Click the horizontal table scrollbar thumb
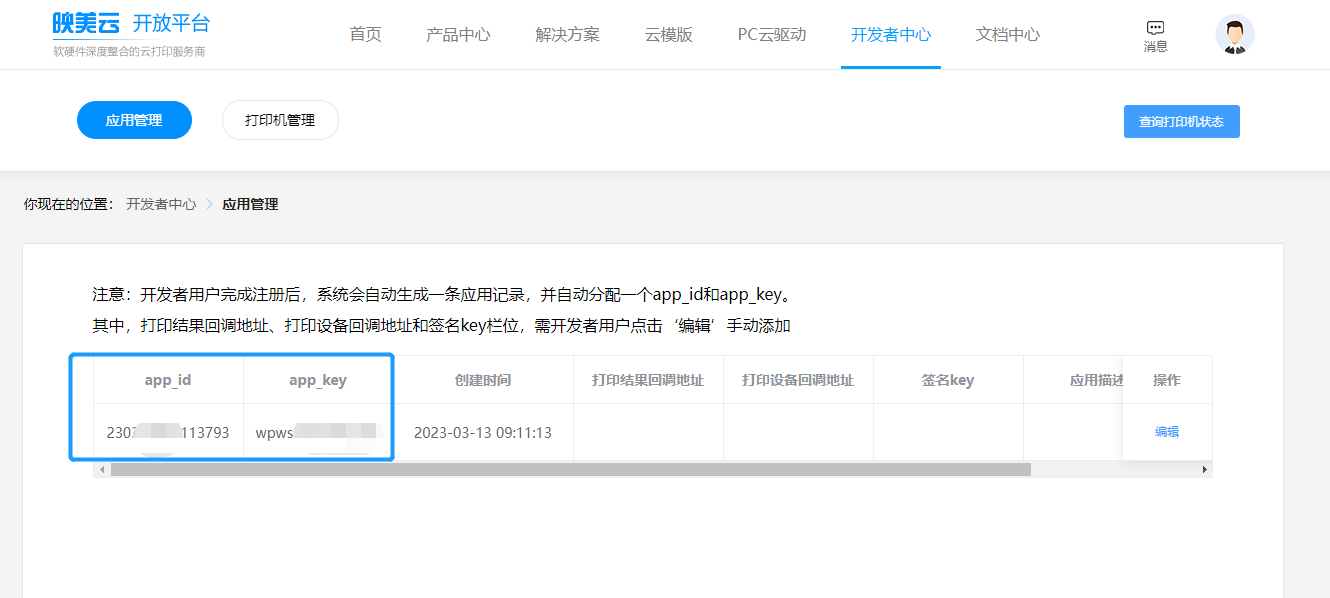This screenshot has width=1330, height=598. (x=570, y=469)
